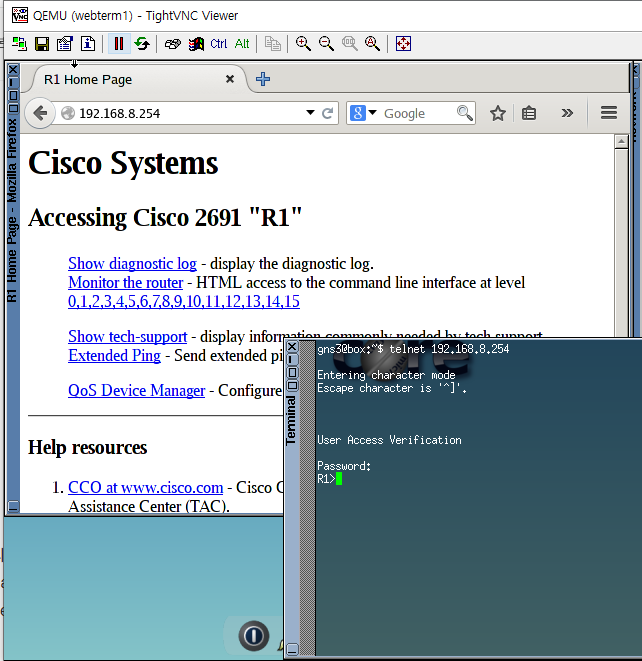Show bookmarks list icon
Screen dimensions: 642x661
pyautogui.click(x=529, y=113)
